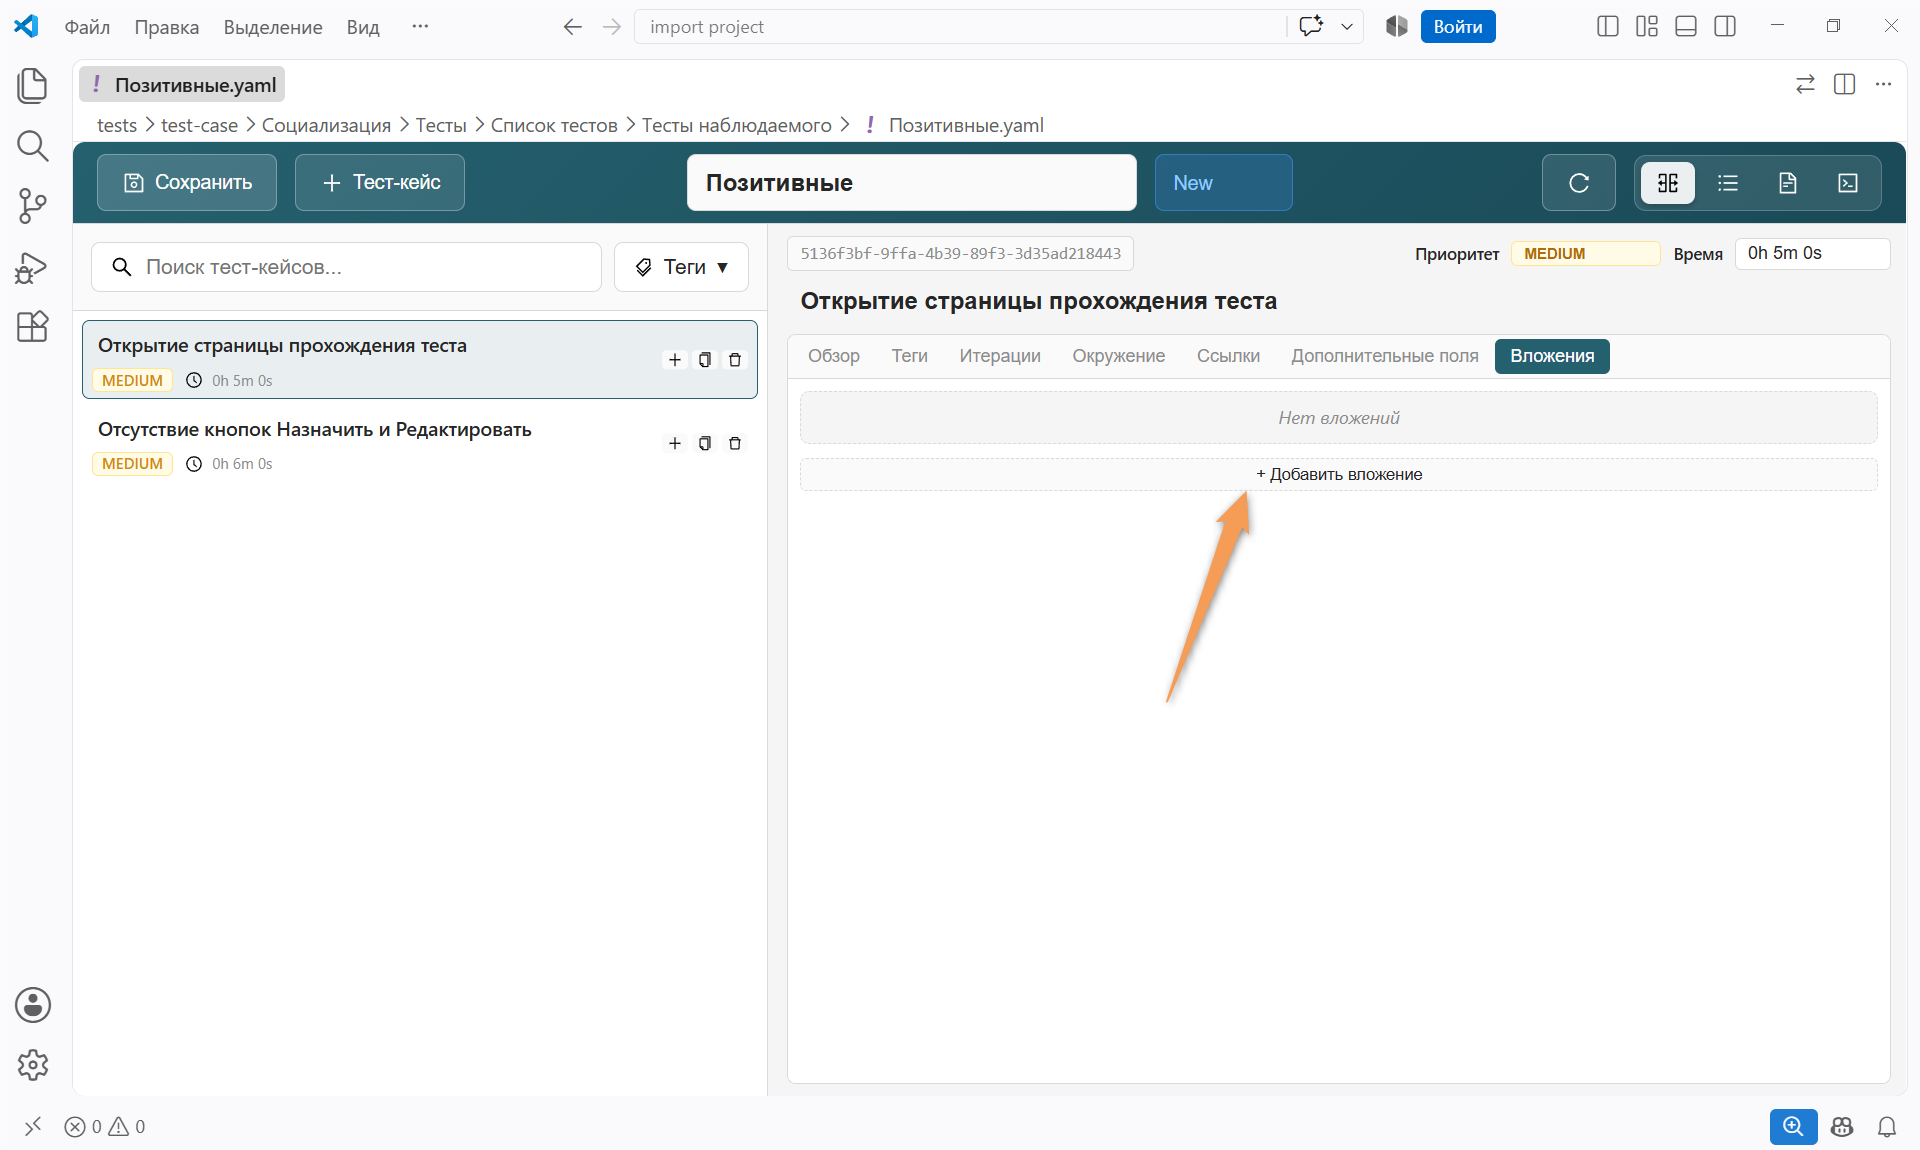Open the New status dropdown
This screenshot has height=1150, width=1920.
(x=1223, y=183)
